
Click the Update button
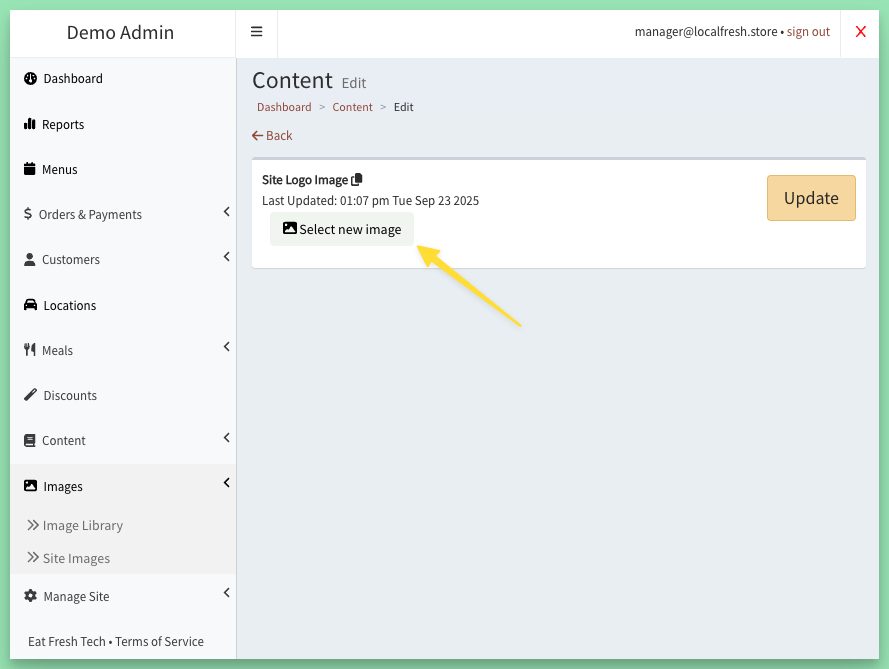811,198
